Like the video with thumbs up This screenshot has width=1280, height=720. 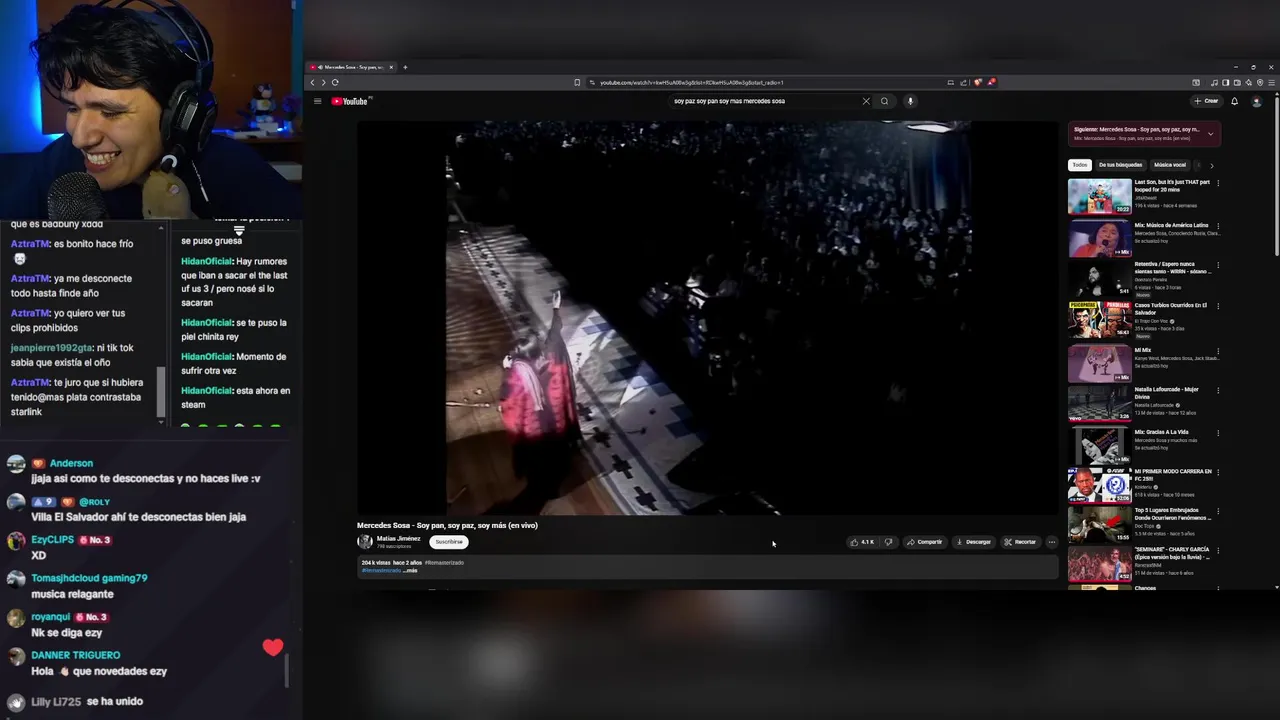pyautogui.click(x=861, y=542)
